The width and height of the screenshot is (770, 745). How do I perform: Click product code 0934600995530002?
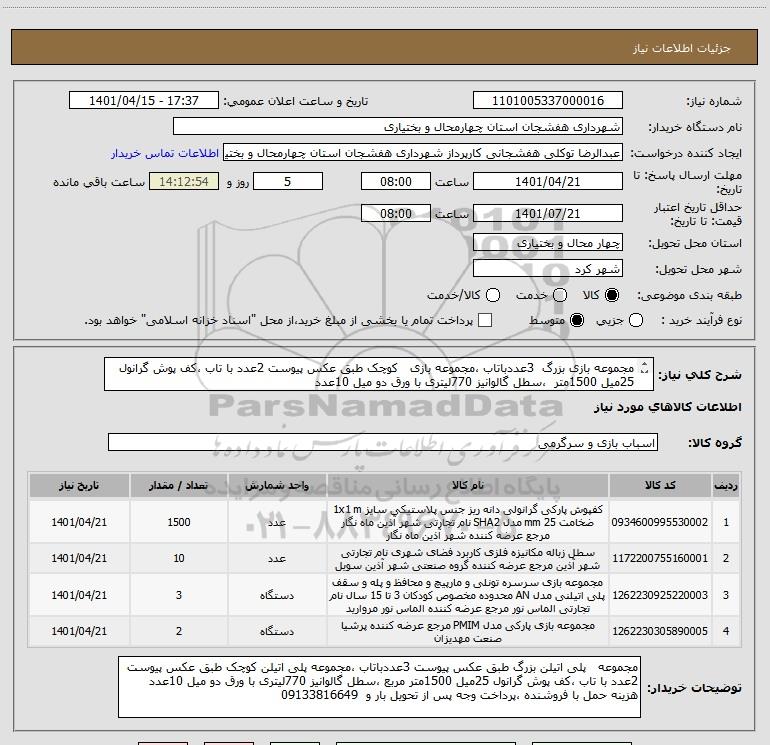click(660, 522)
